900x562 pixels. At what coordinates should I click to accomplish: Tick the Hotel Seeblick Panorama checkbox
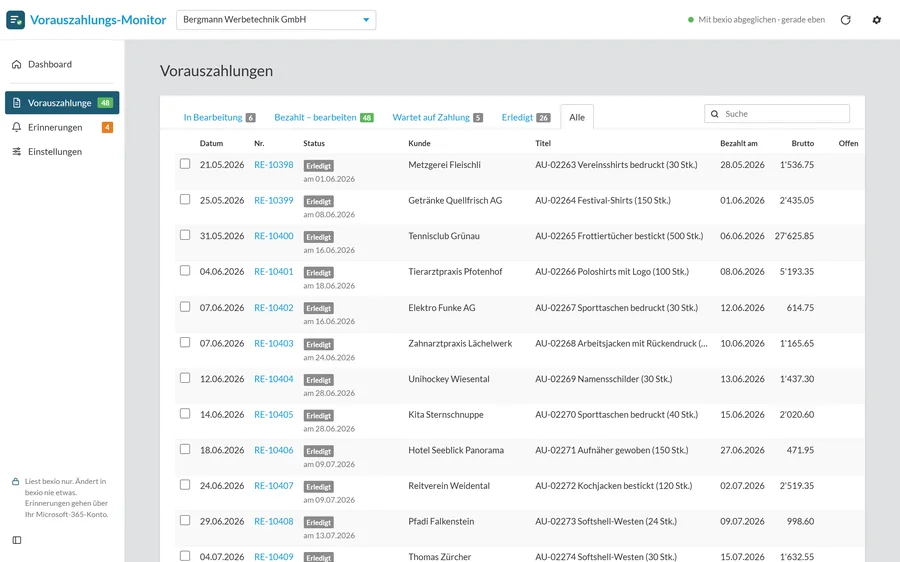click(185, 449)
